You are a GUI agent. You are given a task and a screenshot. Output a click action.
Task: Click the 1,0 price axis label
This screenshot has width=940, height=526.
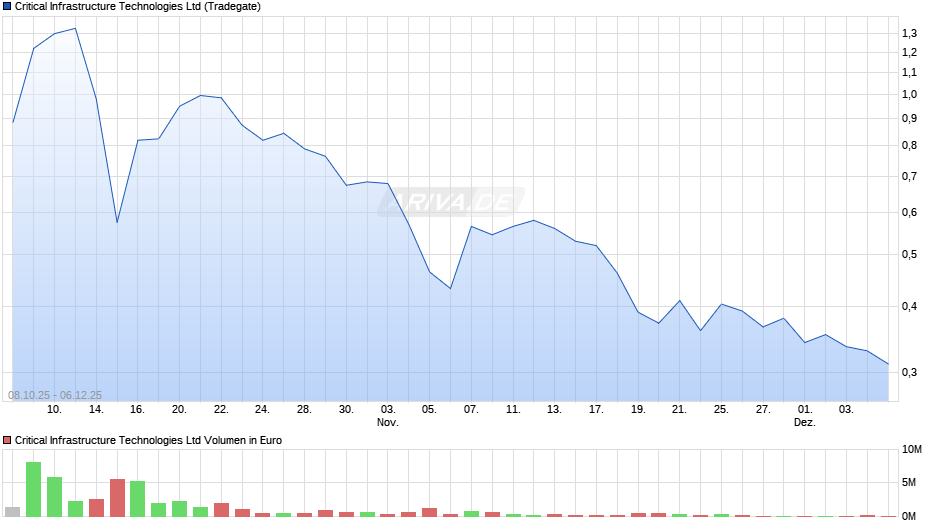click(x=909, y=95)
